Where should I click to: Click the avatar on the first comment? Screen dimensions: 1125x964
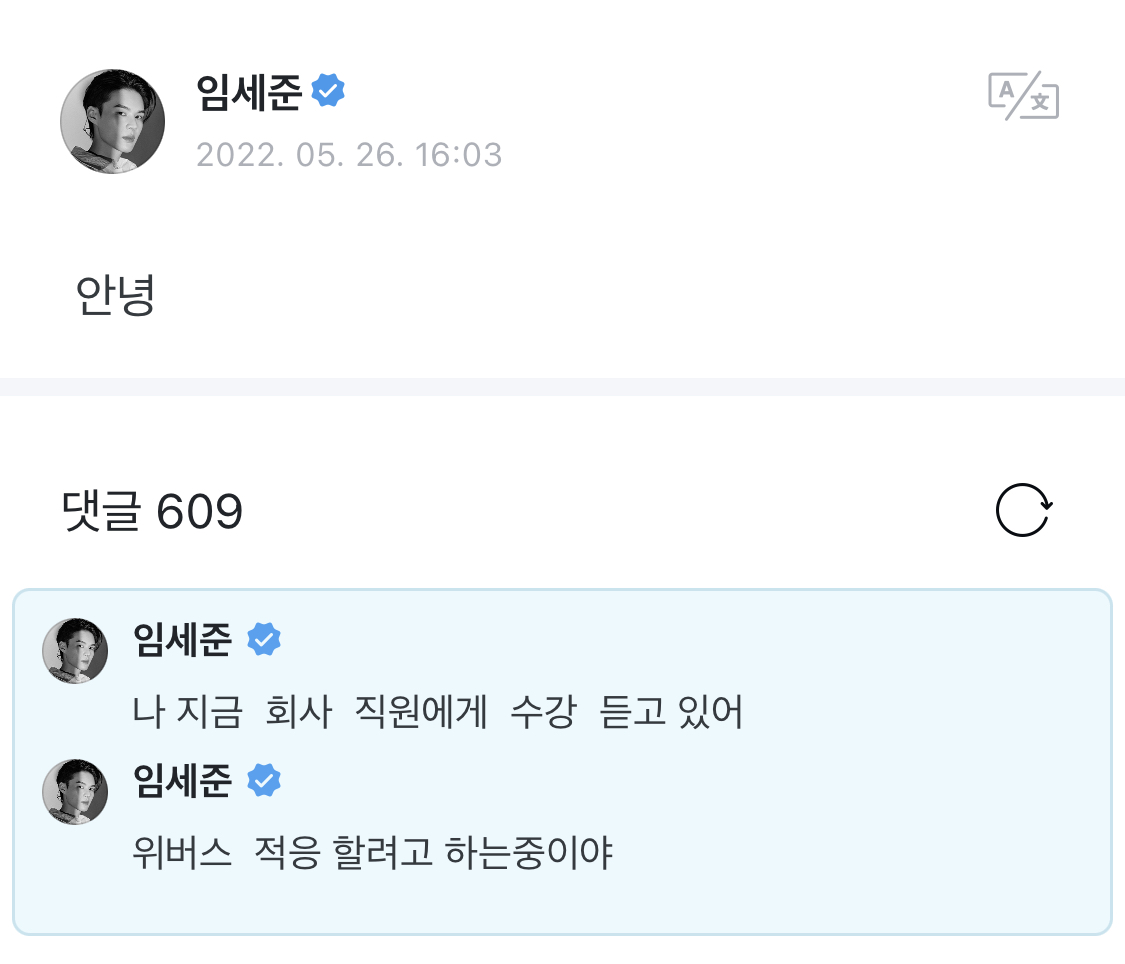tap(74, 651)
